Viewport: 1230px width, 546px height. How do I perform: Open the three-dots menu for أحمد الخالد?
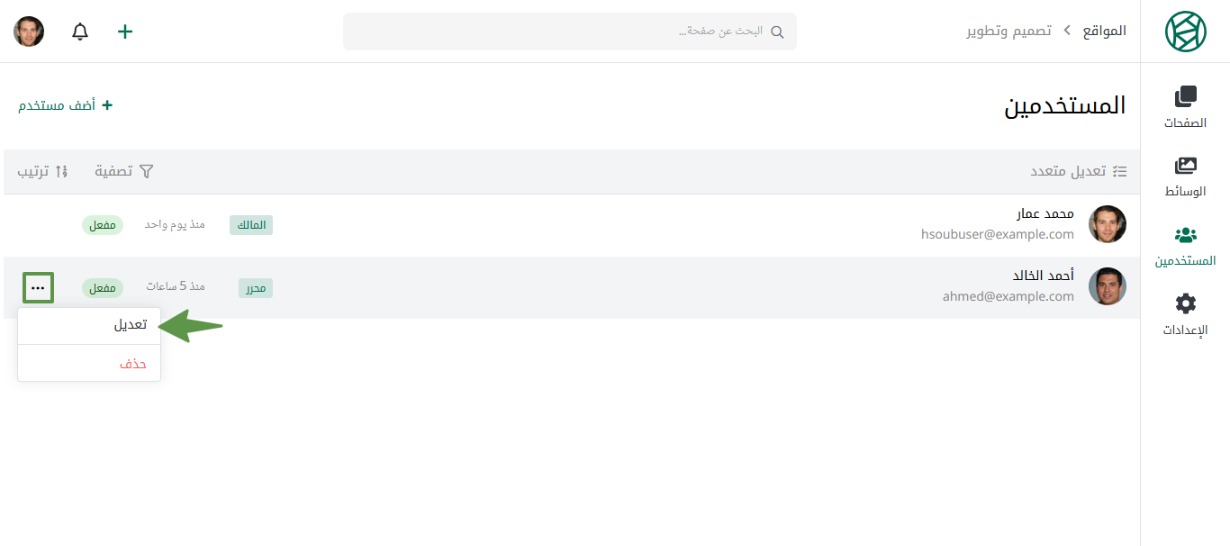(x=37, y=288)
